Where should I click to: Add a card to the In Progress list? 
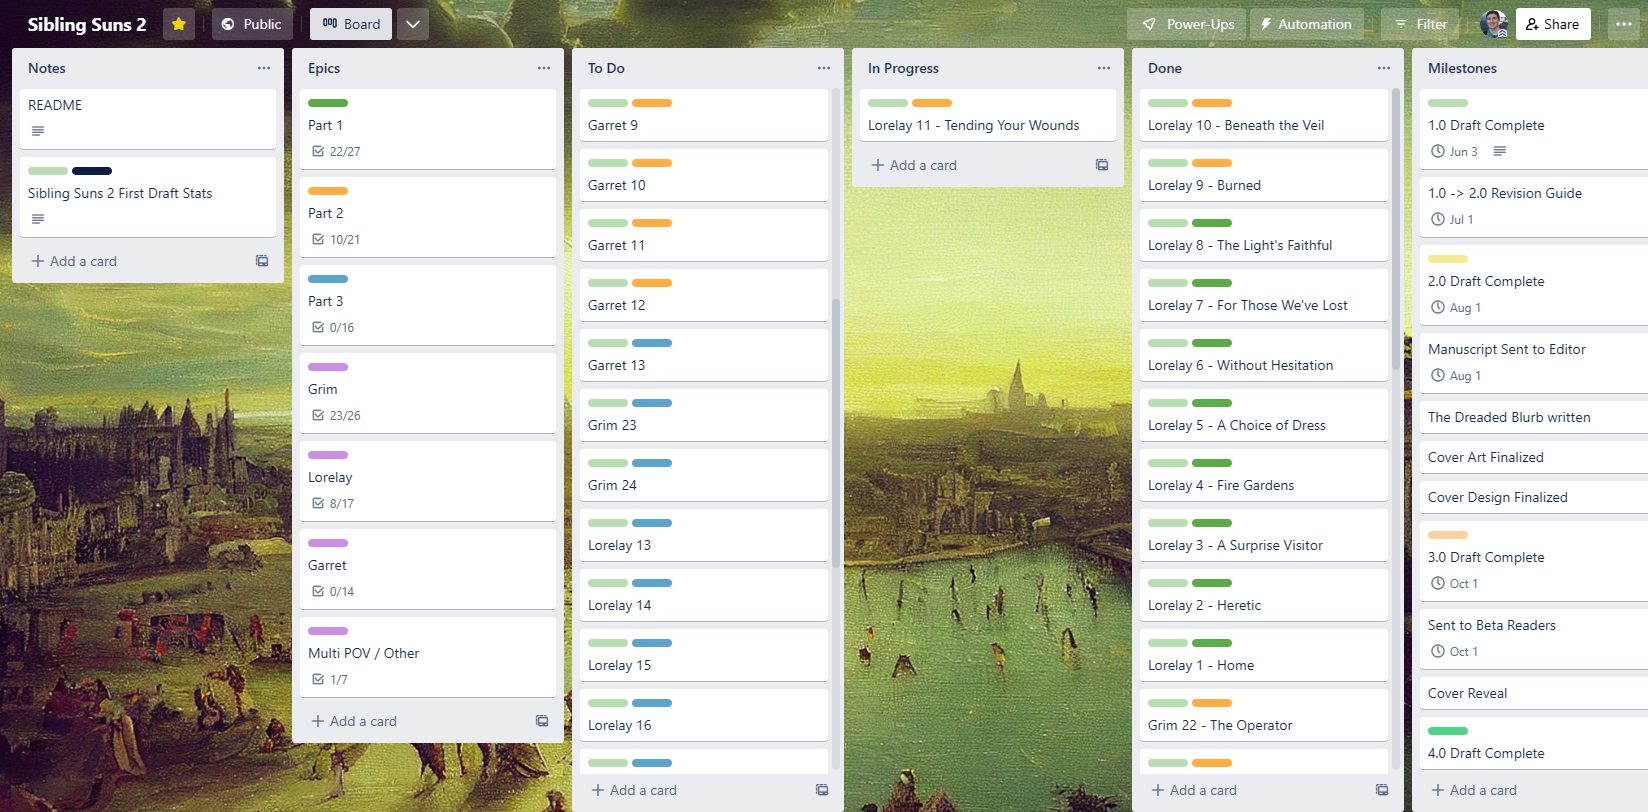coord(914,165)
